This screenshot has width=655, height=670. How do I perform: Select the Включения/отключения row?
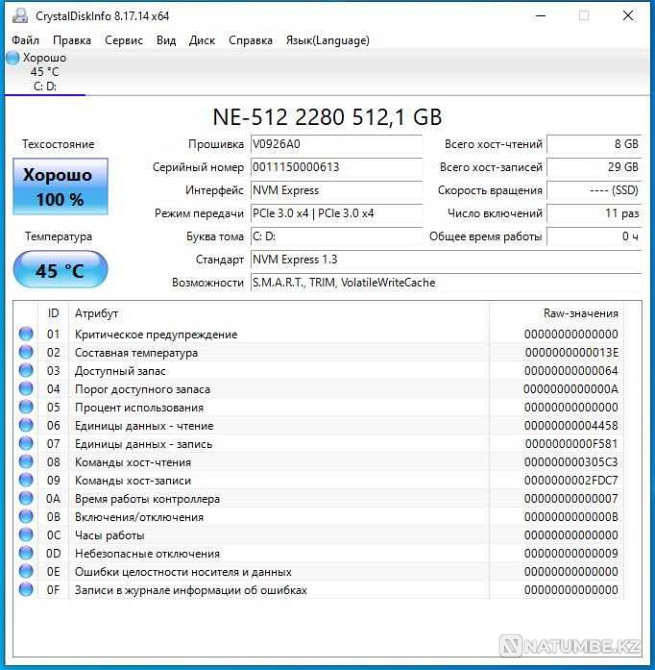[318, 517]
